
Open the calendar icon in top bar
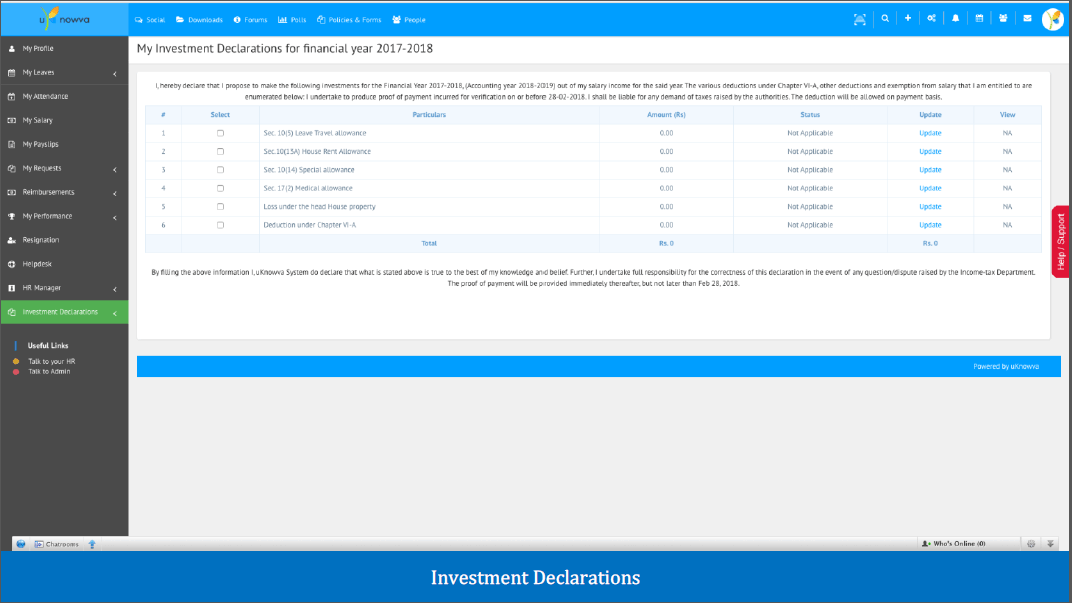979,18
